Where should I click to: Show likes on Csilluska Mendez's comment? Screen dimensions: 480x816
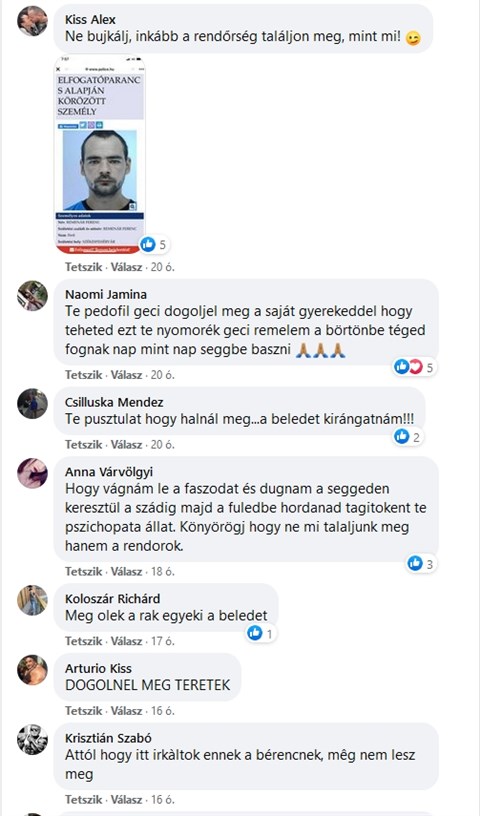[407, 437]
